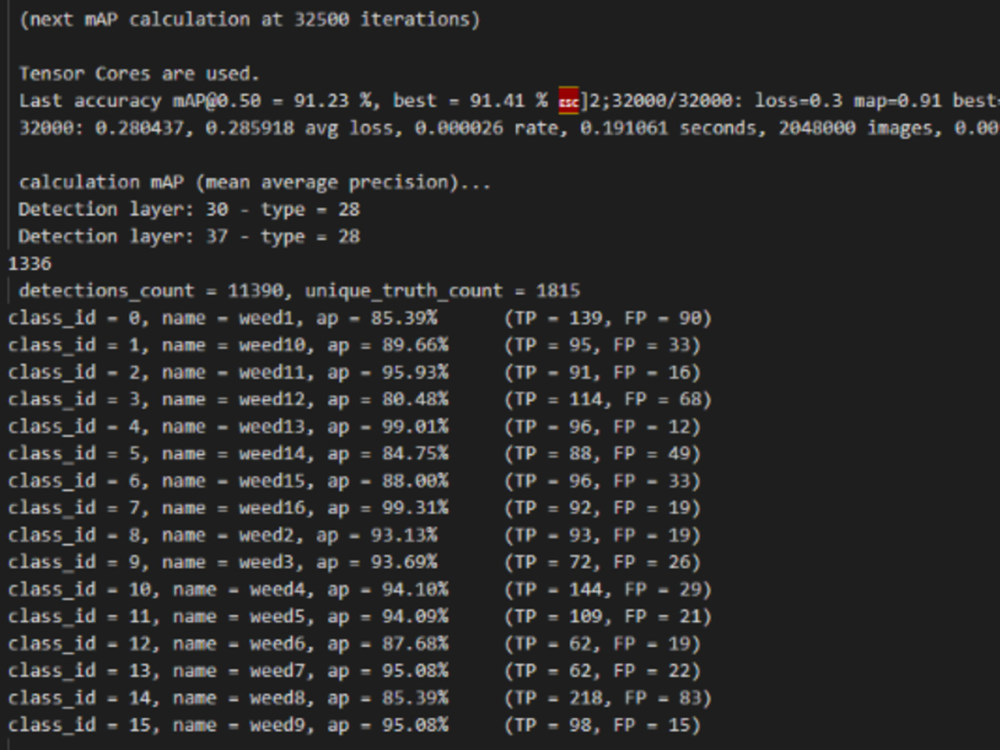Click the class_id 15 weed9 row
1000x750 pixels.
click(354, 724)
